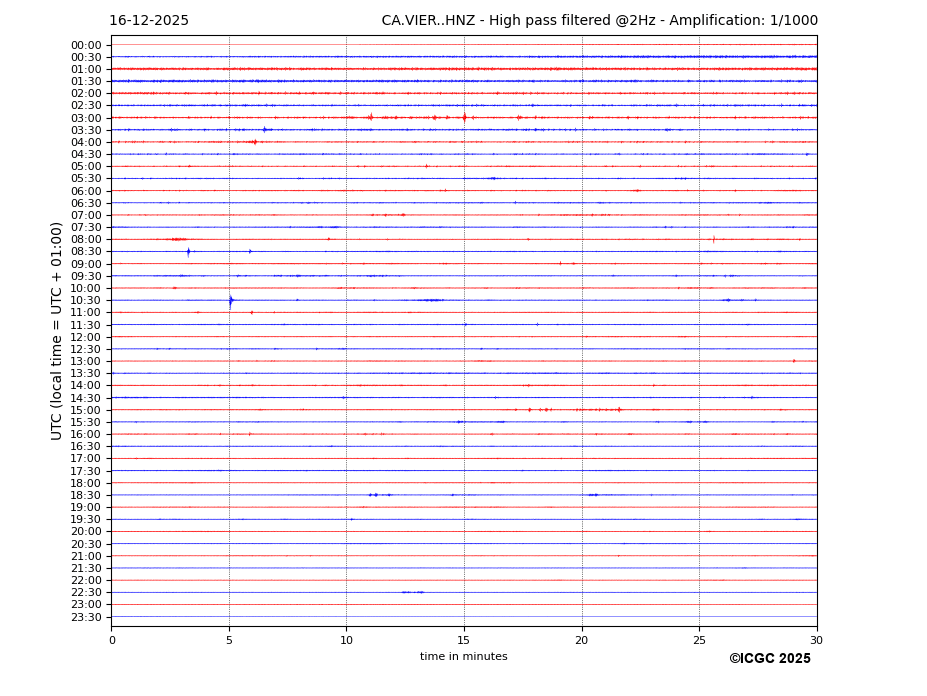Click the red event near minute 6 on 04:00 trace
Screen dimensions: 927x696
click(x=253, y=142)
